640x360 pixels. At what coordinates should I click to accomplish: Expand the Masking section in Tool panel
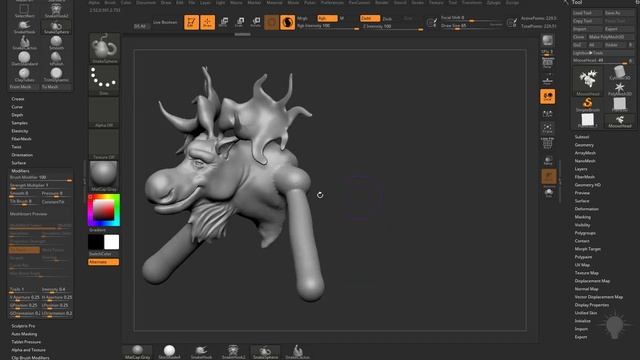(x=582, y=217)
